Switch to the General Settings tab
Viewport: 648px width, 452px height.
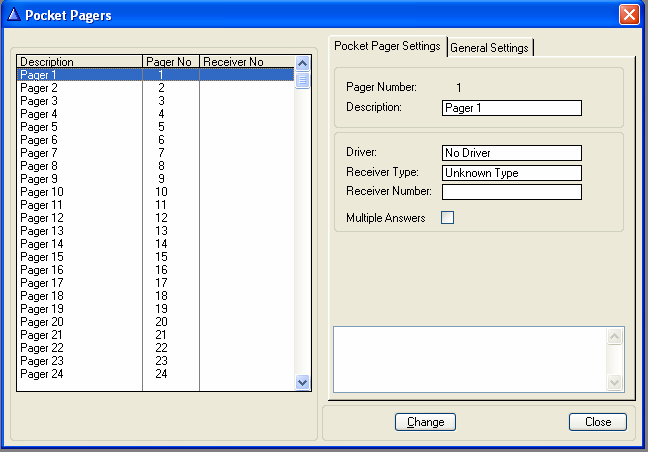489,47
